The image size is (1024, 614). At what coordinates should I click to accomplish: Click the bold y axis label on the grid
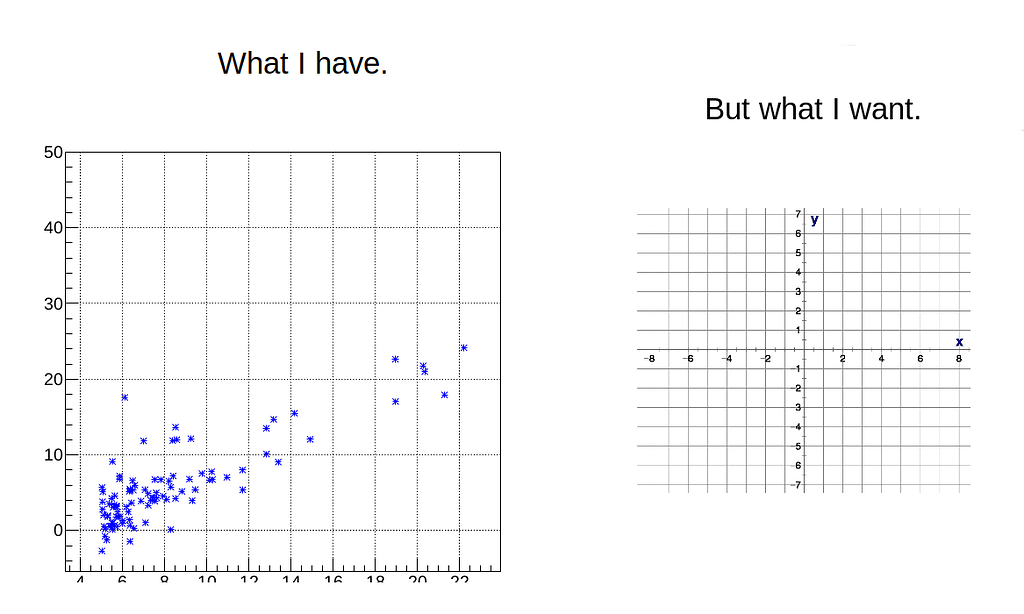[815, 219]
